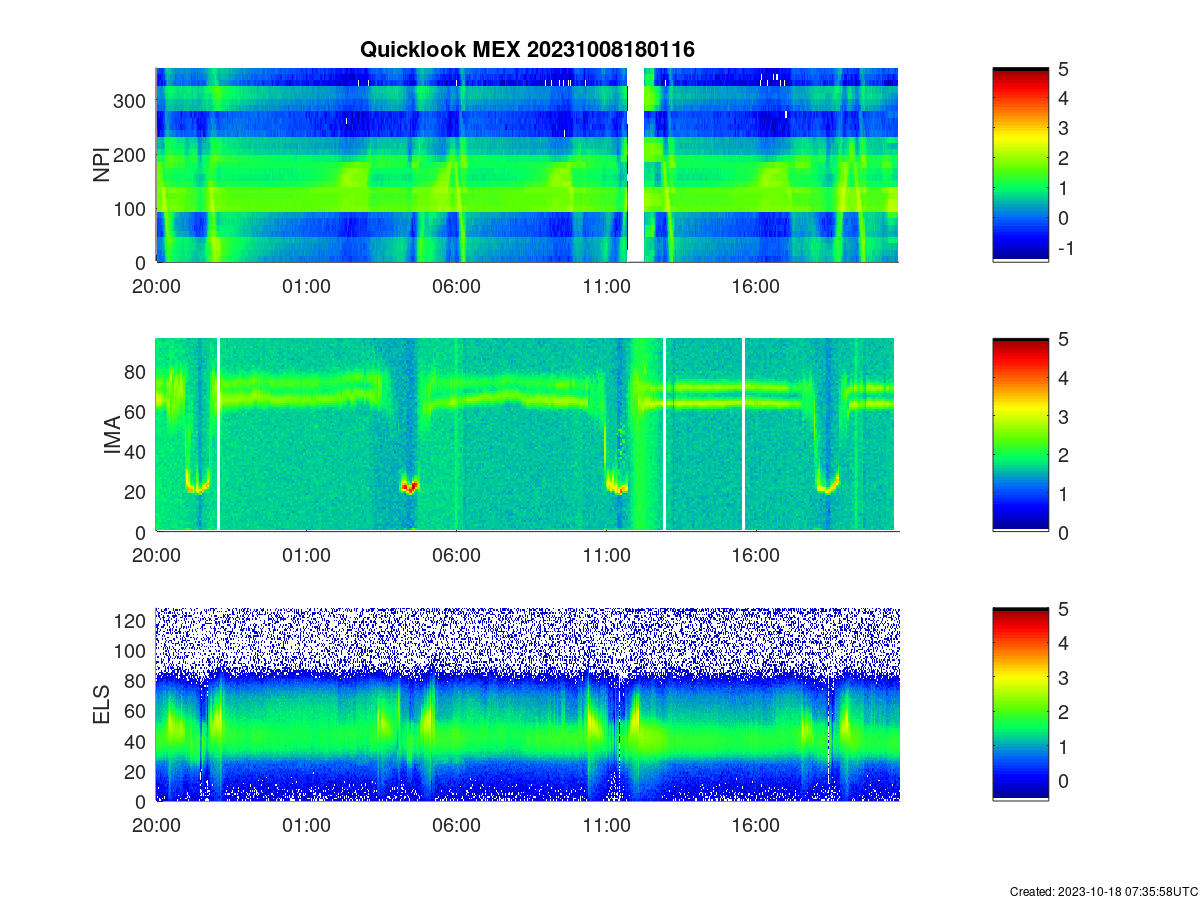The image size is (1200, 900).
Task: Click the 01:00 tick under ELS panel
Action: point(306,826)
